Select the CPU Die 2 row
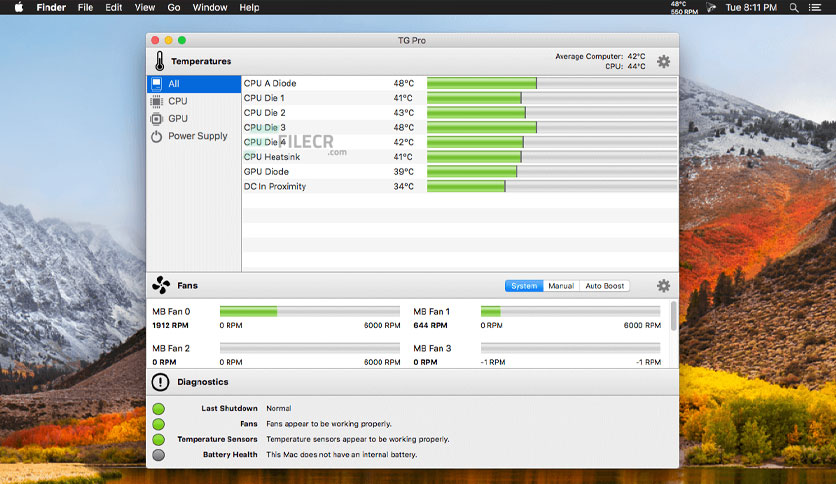836x484 pixels. tap(460, 113)
